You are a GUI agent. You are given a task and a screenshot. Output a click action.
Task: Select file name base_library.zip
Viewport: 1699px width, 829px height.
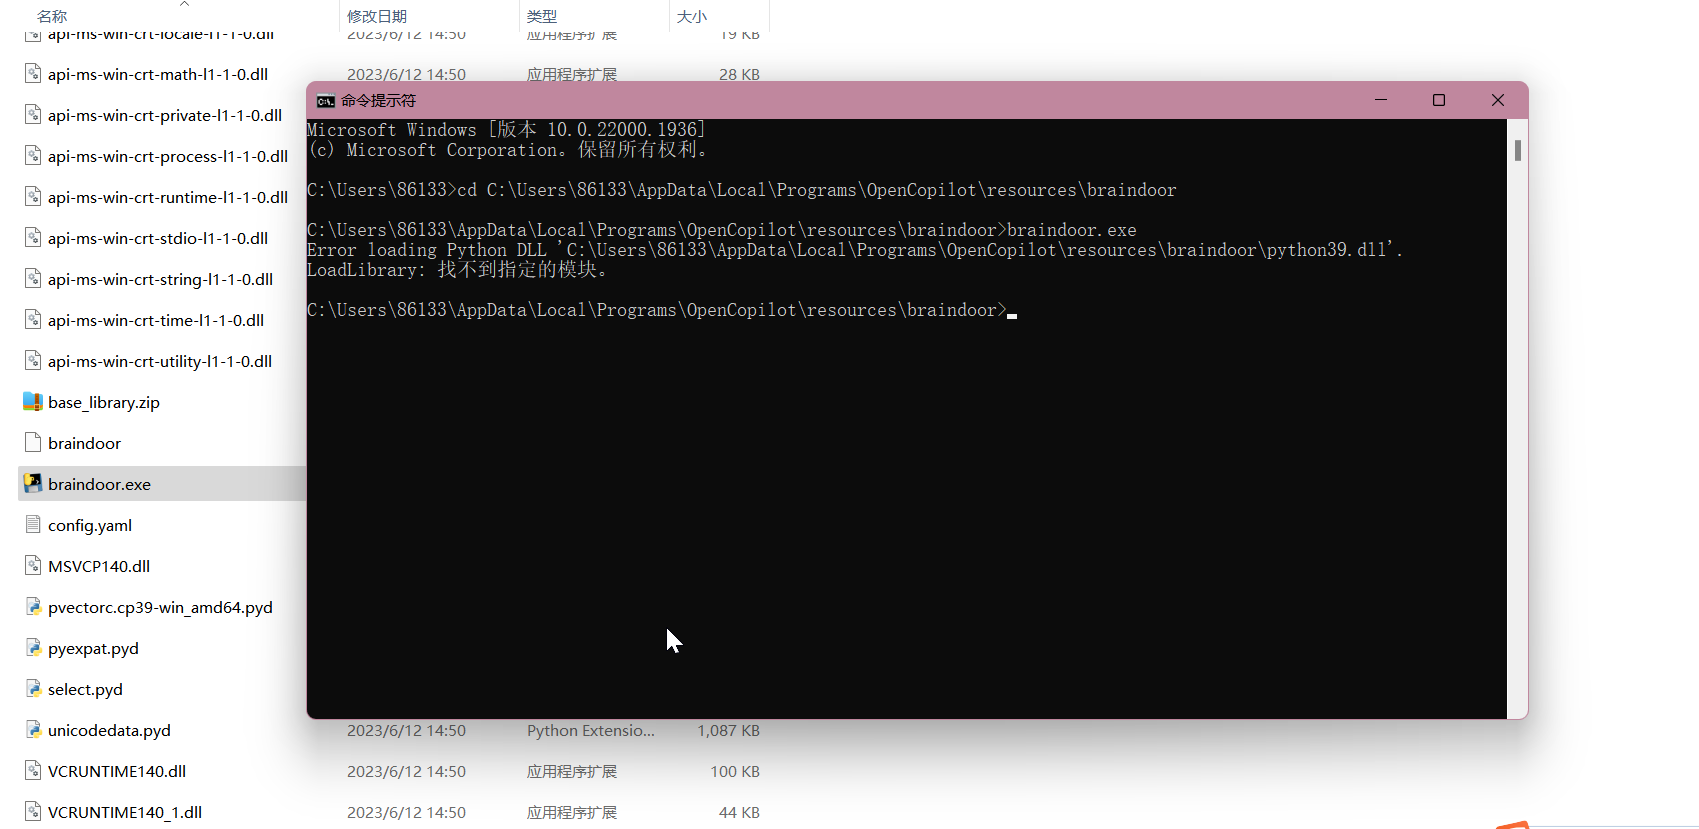(104, 402)
